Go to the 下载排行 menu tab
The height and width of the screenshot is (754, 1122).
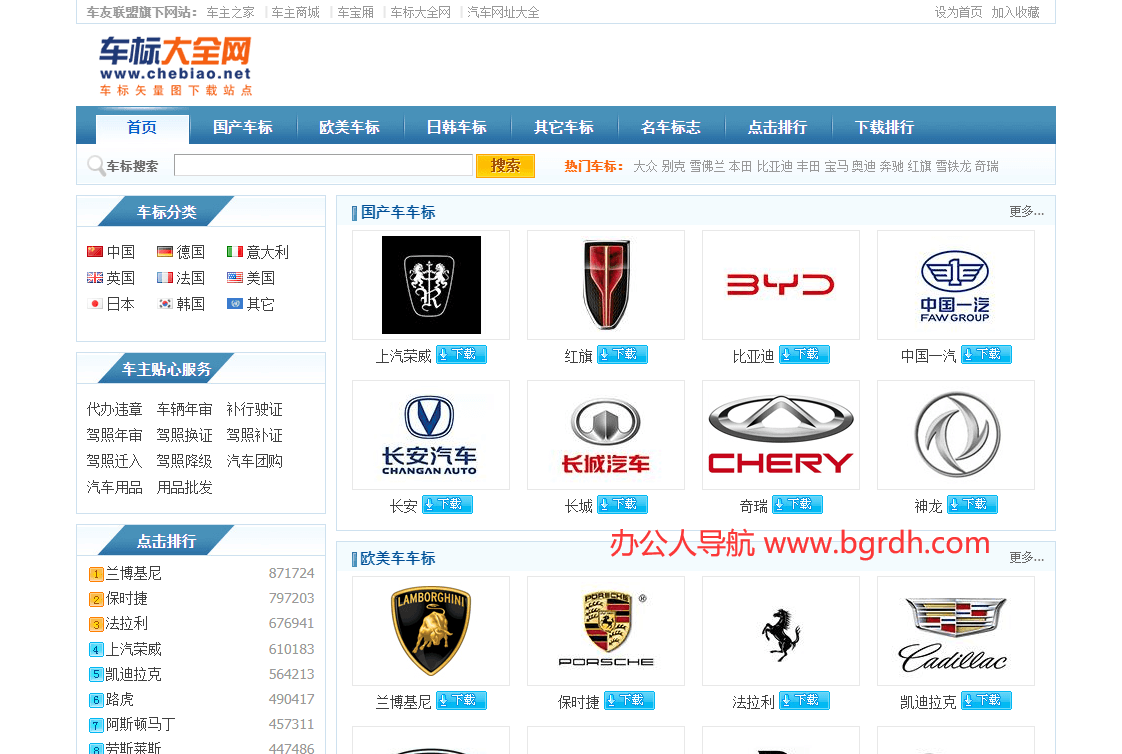884,127
